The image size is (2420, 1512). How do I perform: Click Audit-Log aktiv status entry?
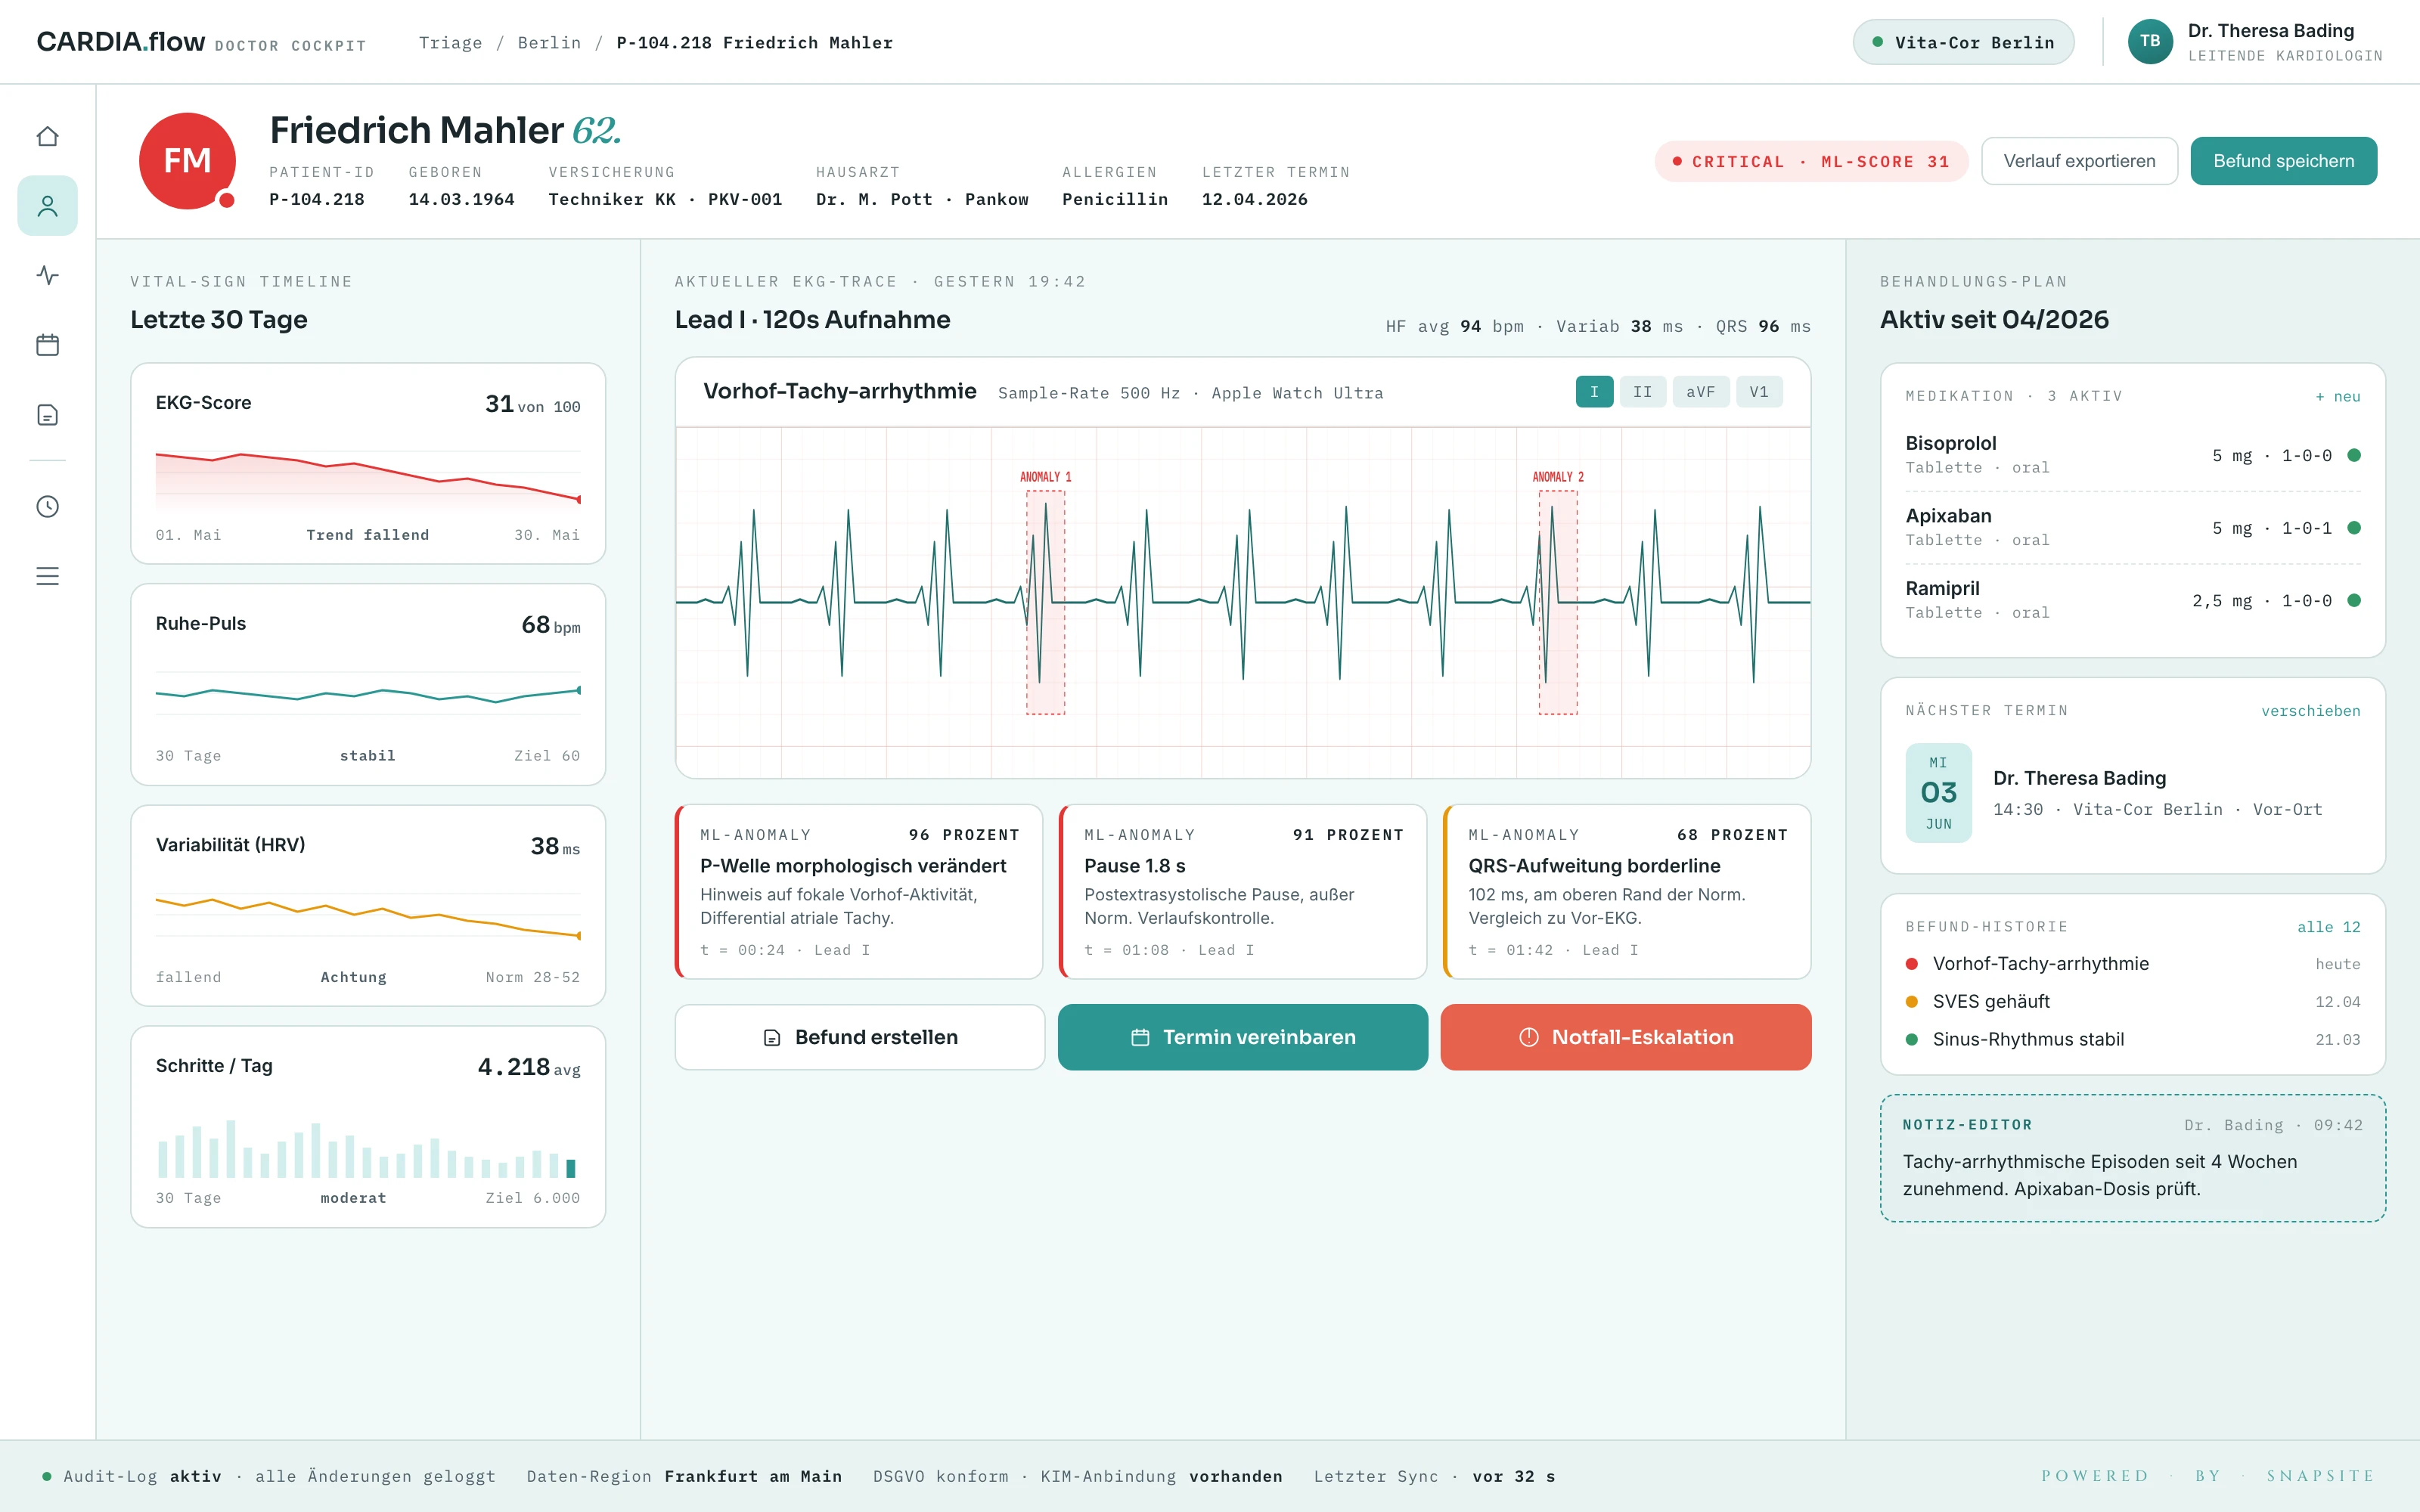point(269,1476)
